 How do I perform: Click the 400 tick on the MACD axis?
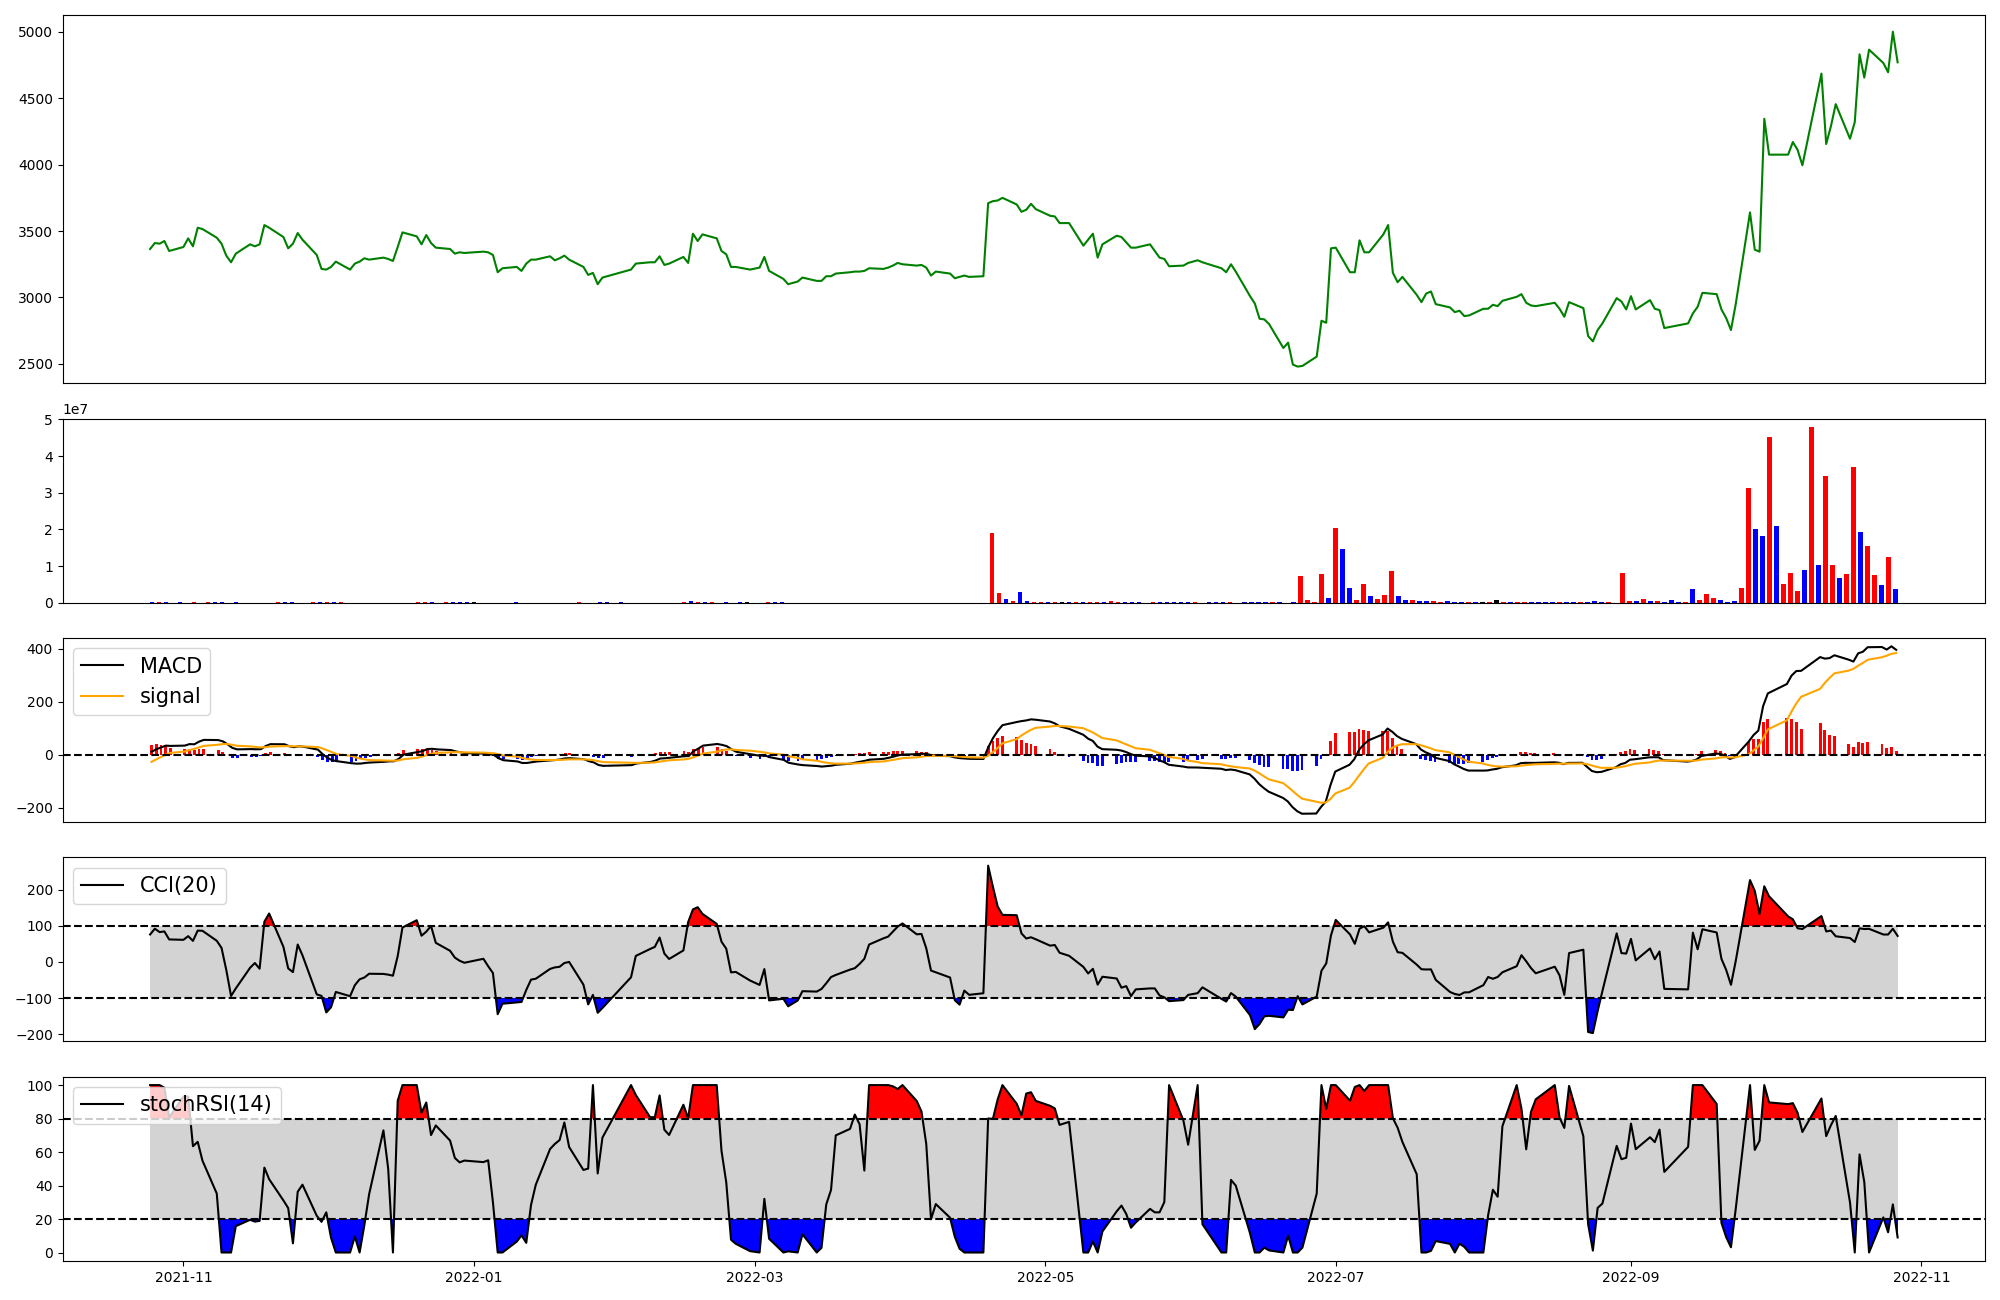pos(40,649)
